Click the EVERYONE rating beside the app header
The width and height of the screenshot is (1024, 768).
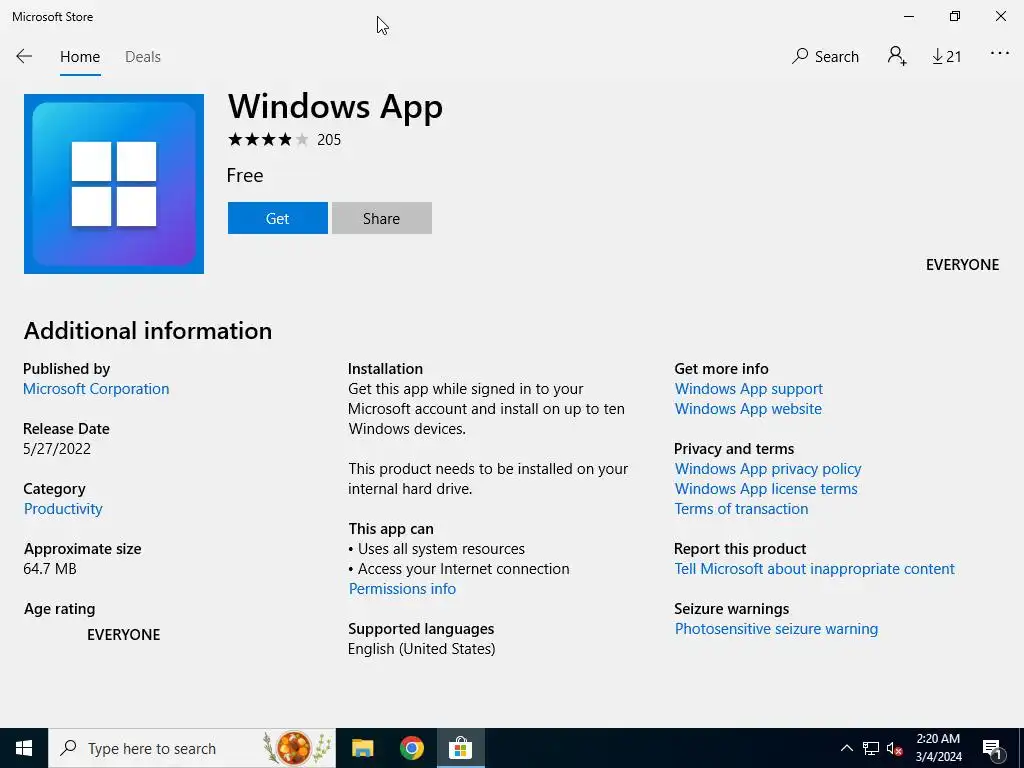(x=963, y=264)
